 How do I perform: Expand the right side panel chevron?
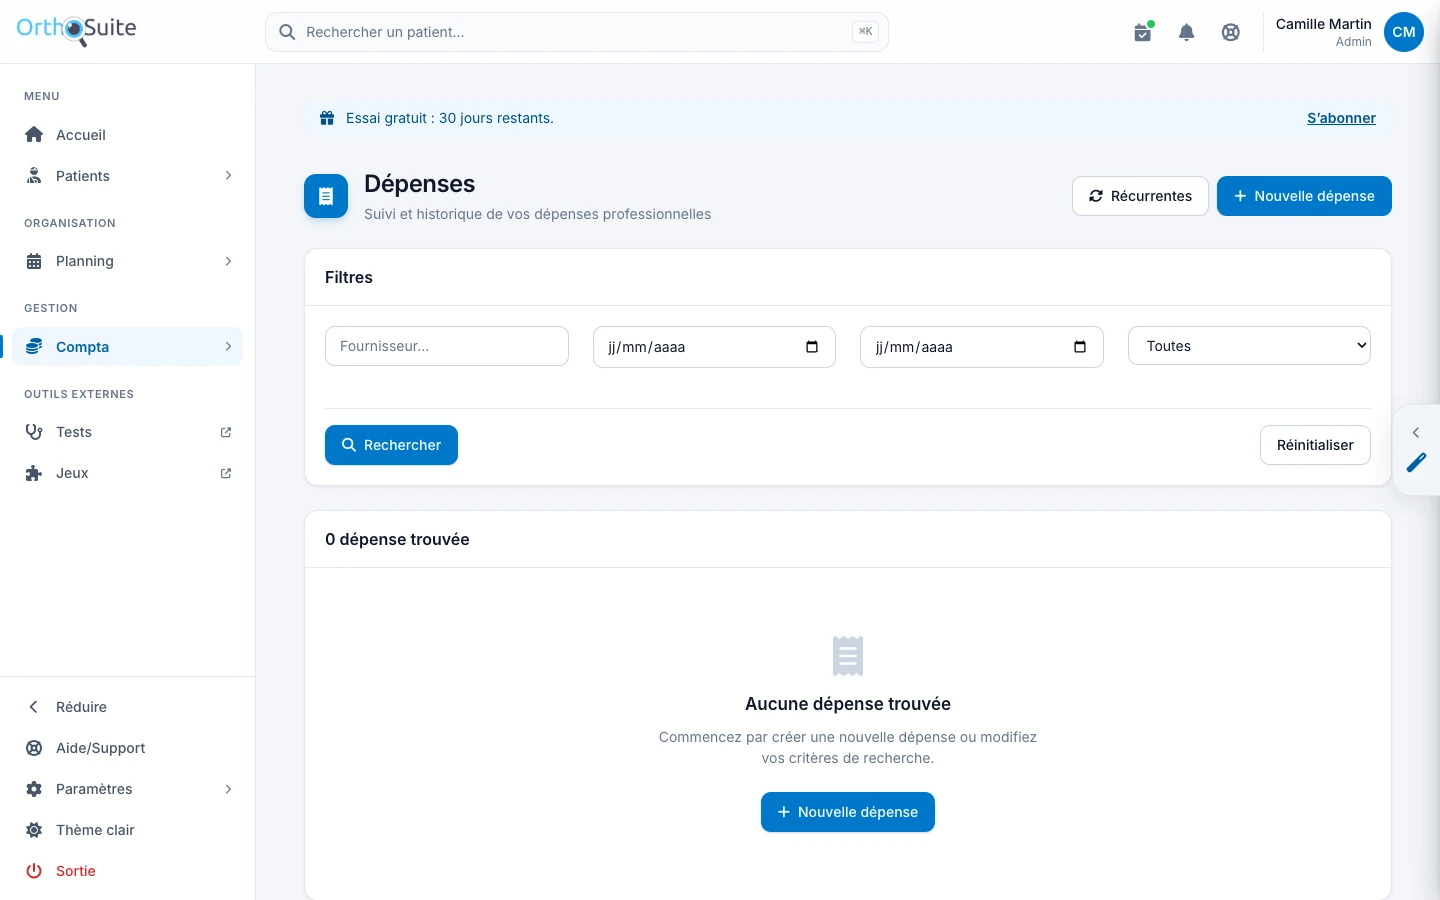tap(1416, 432)
